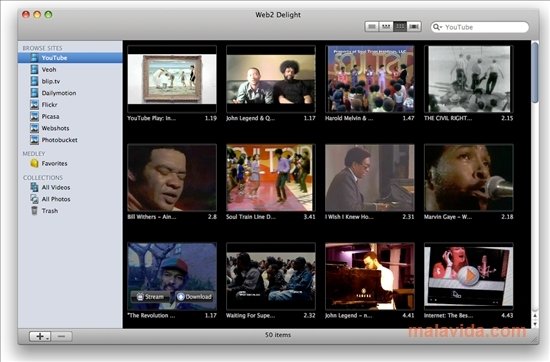Open the Soul Train Line D... thumbnail

point(271,177)
